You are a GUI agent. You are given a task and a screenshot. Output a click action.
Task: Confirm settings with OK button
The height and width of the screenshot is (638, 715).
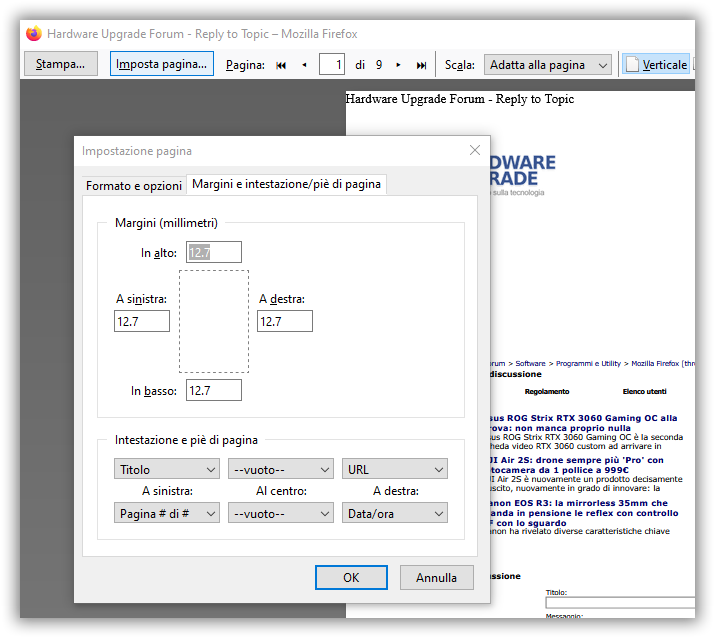pyautogui.click(x=351, y=577)
